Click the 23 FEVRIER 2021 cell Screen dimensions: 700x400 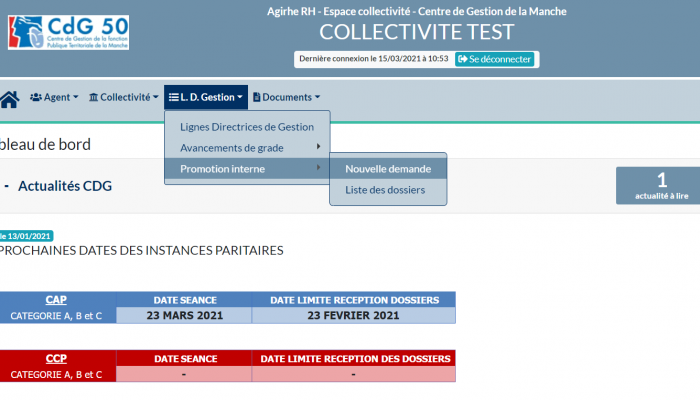(x=354, y=316)
